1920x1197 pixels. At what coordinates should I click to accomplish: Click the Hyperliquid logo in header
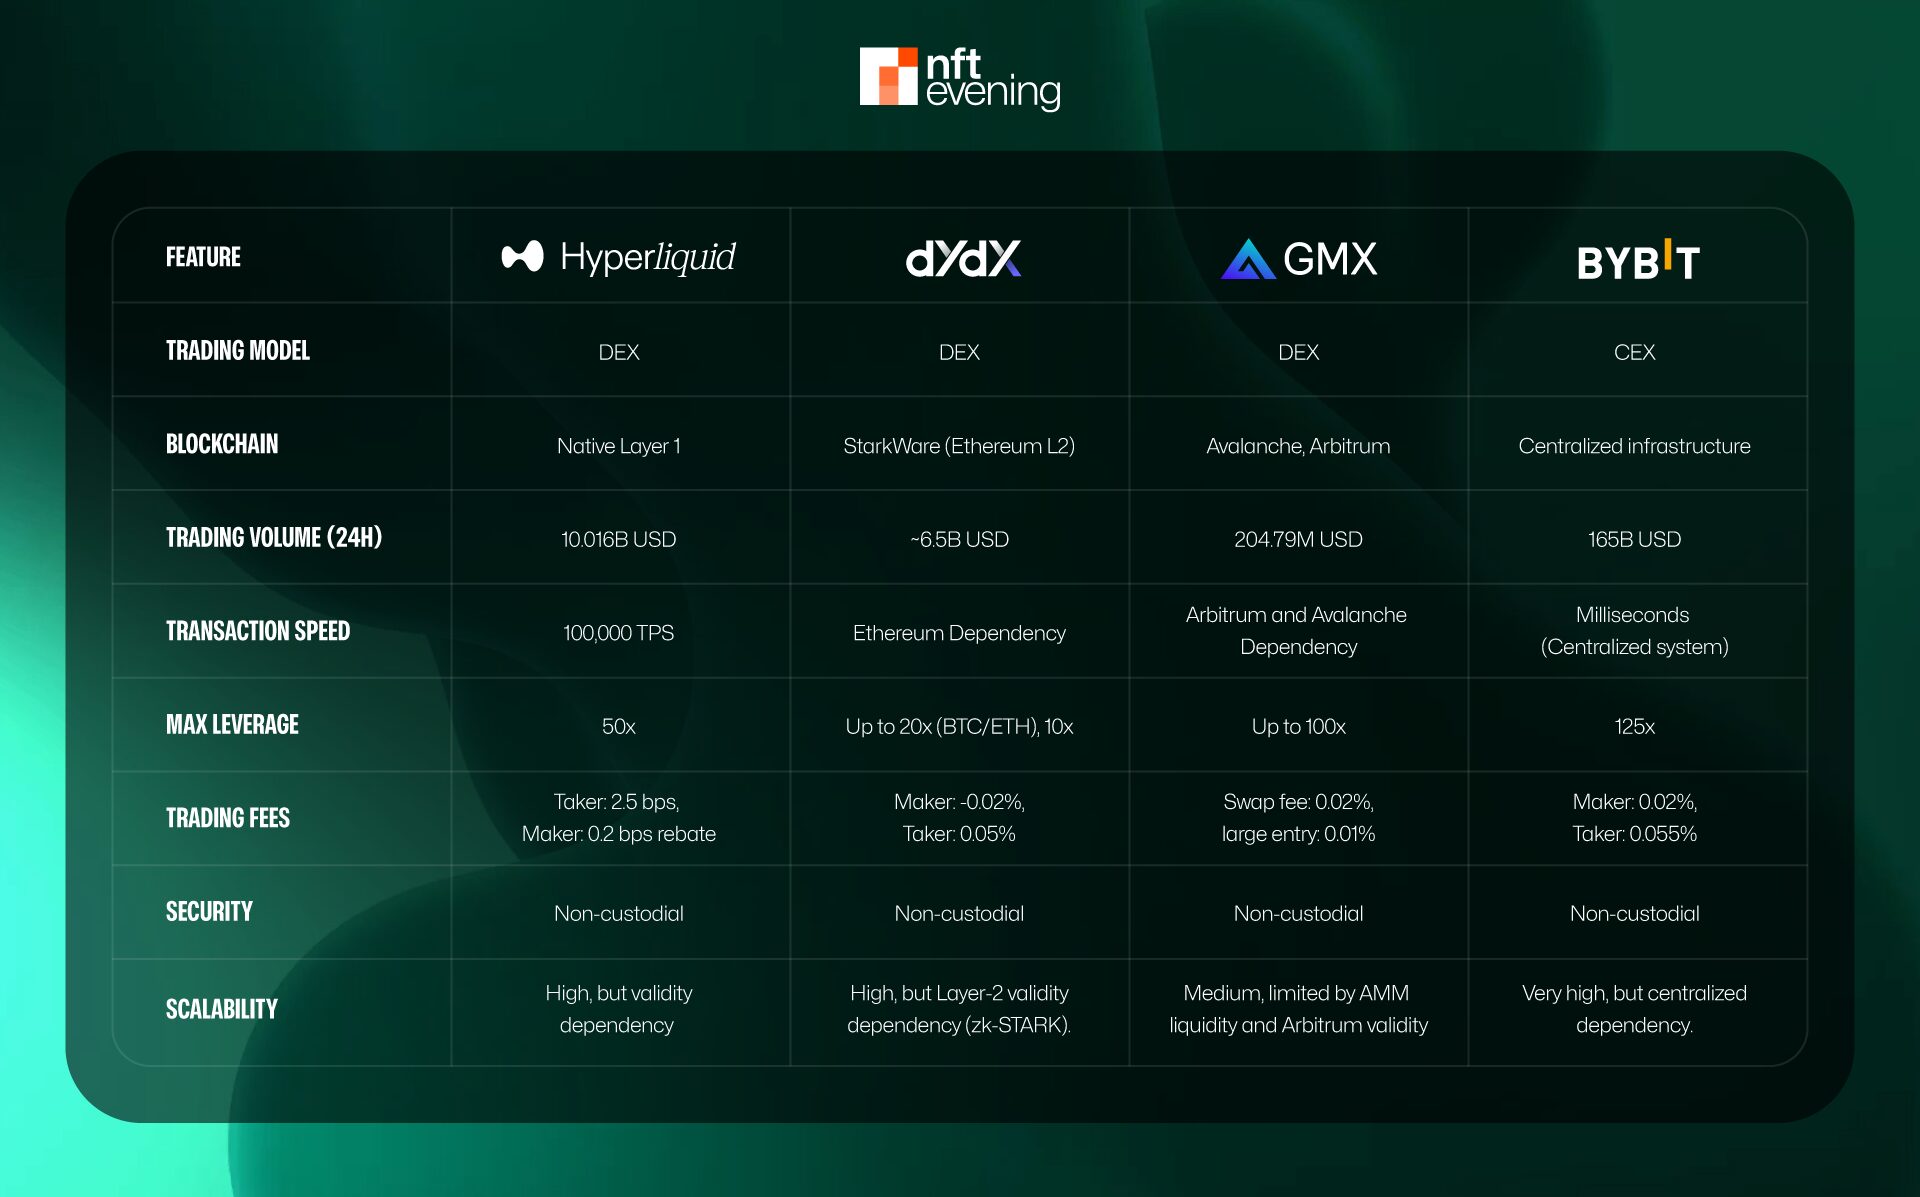click(619, 257)
